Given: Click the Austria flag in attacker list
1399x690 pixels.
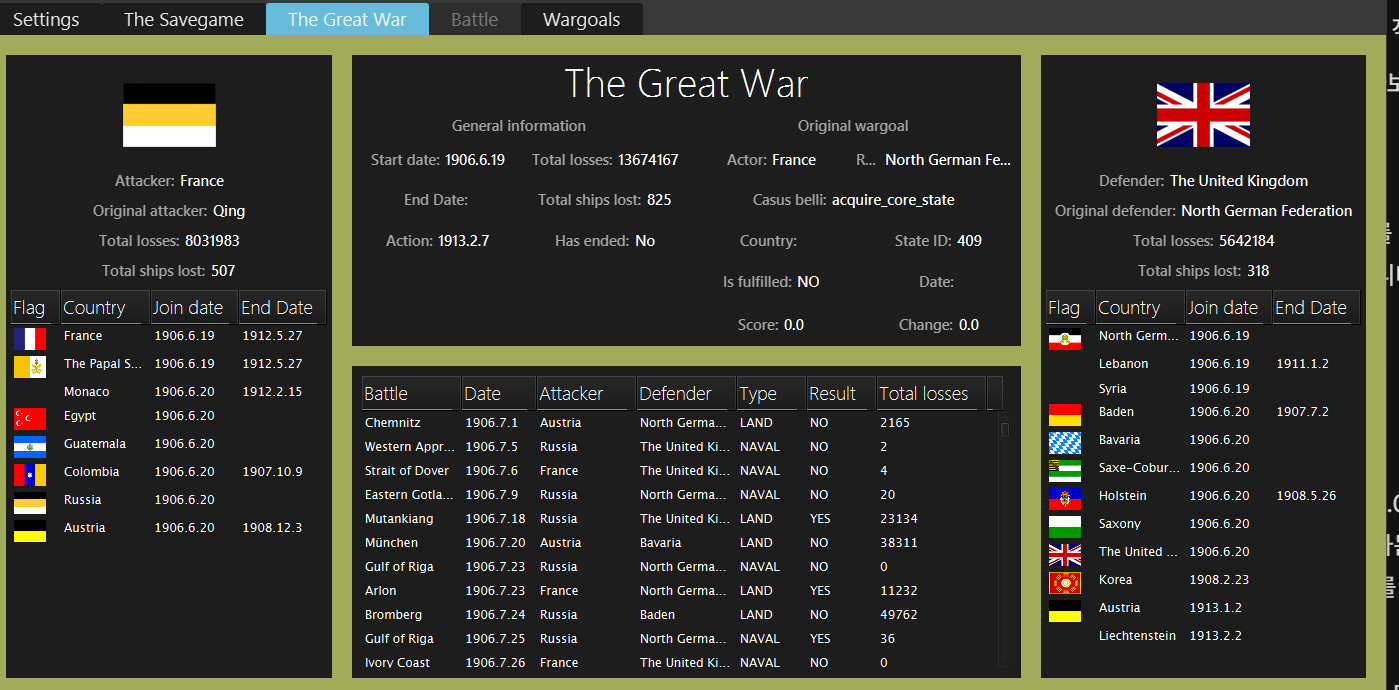Looking at the screenshot, I should coord(30,531).
